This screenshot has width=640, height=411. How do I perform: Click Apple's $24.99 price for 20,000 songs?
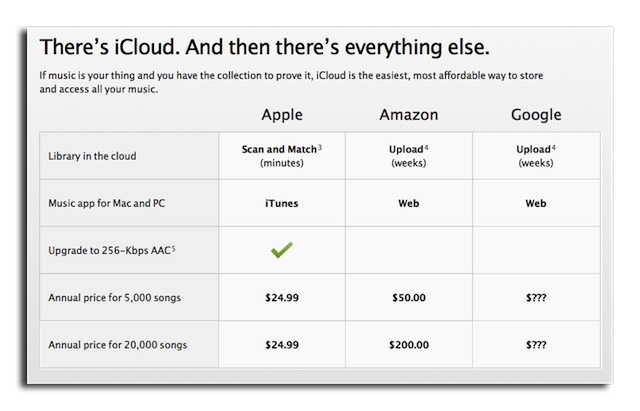pos(282,345)
